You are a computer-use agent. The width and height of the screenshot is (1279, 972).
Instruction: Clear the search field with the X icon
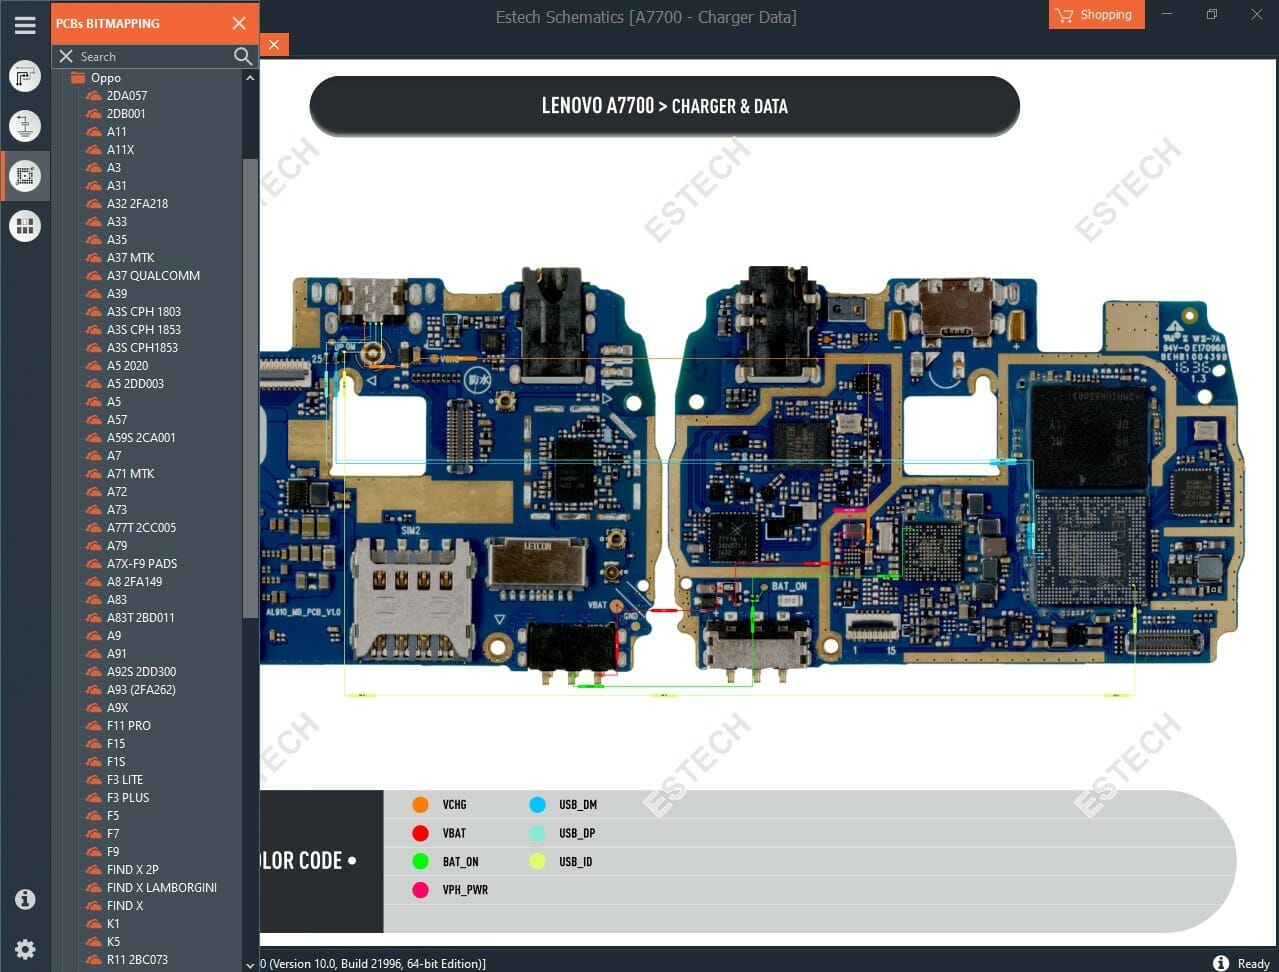(x=66, y=56)
